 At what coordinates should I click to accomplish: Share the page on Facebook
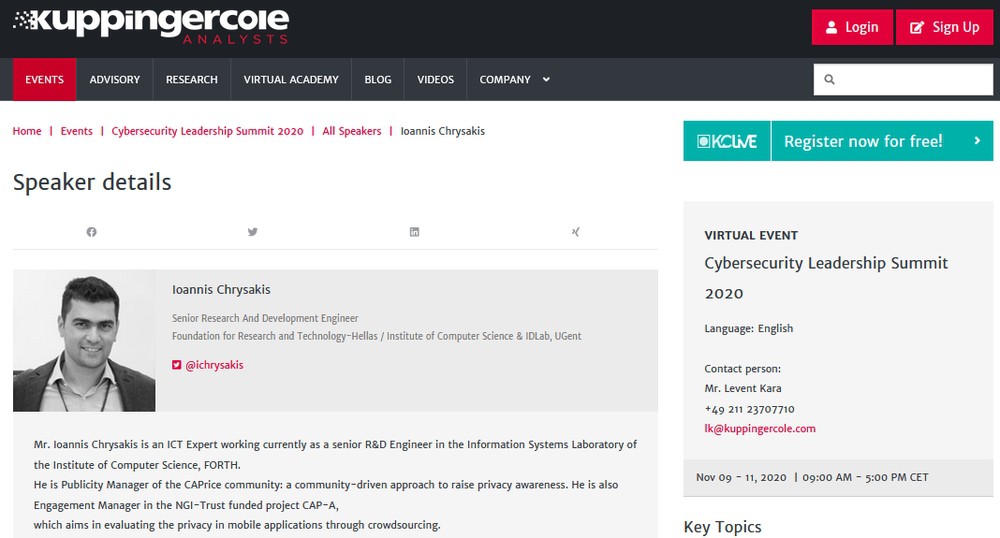92,232
